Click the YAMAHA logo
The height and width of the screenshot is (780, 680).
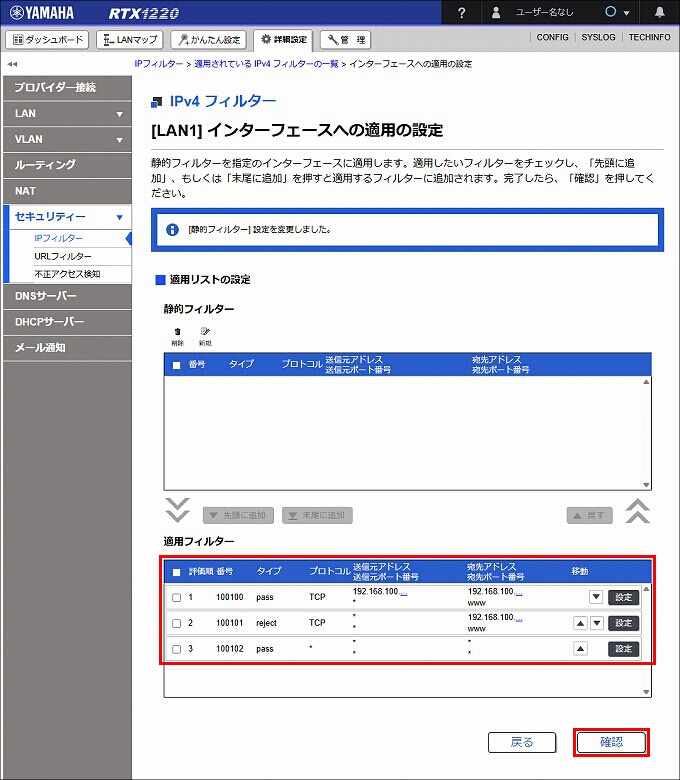point(42,13)
